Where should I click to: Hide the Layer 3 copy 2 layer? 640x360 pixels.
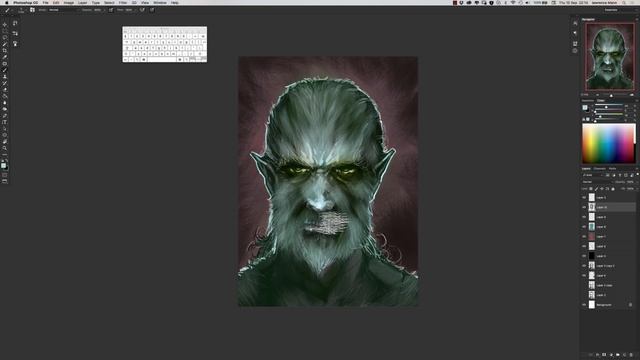pyautogui.click(x=584, y=266)
